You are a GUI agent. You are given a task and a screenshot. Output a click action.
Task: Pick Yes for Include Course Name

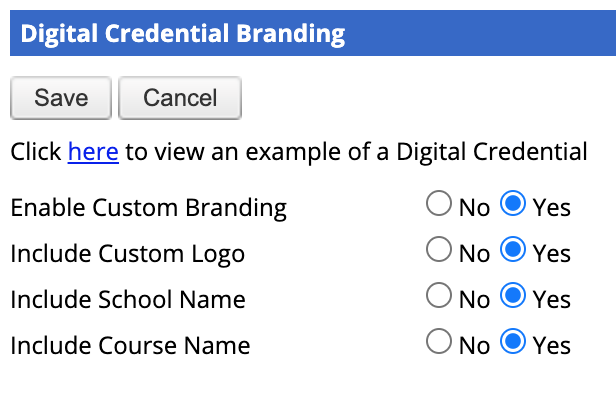[513, 341]
